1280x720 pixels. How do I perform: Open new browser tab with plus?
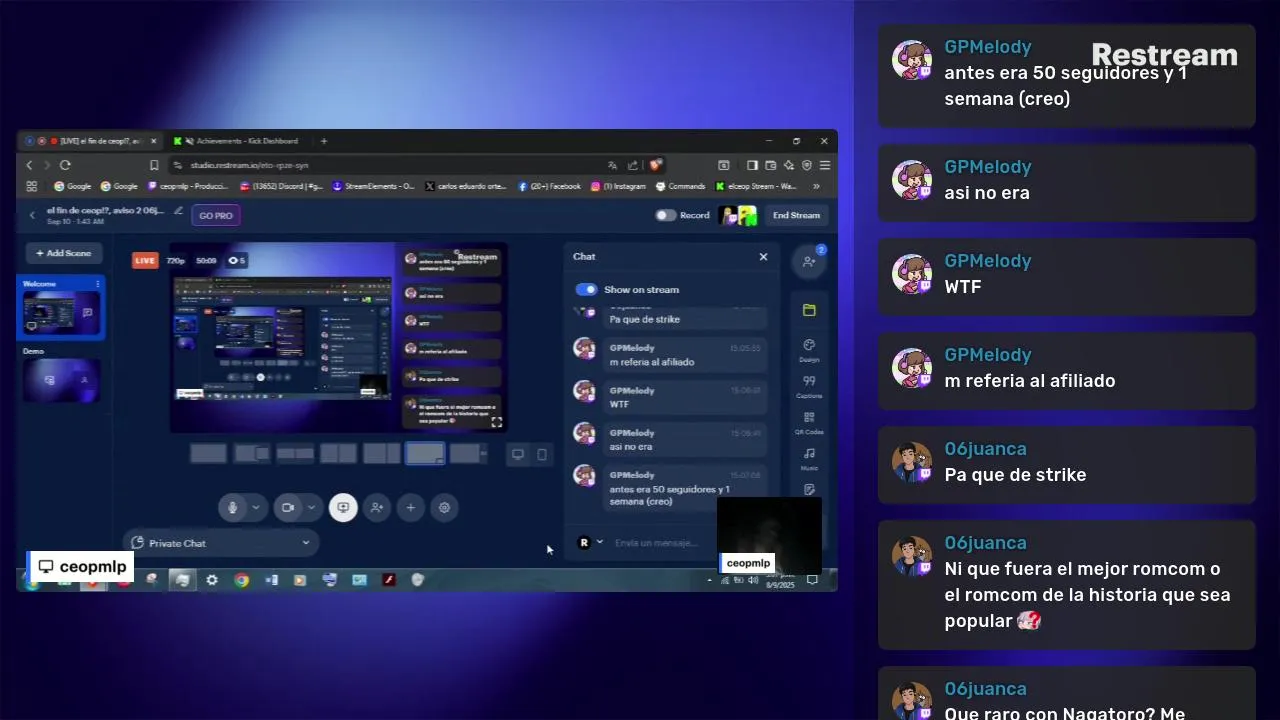click(323, 141)
